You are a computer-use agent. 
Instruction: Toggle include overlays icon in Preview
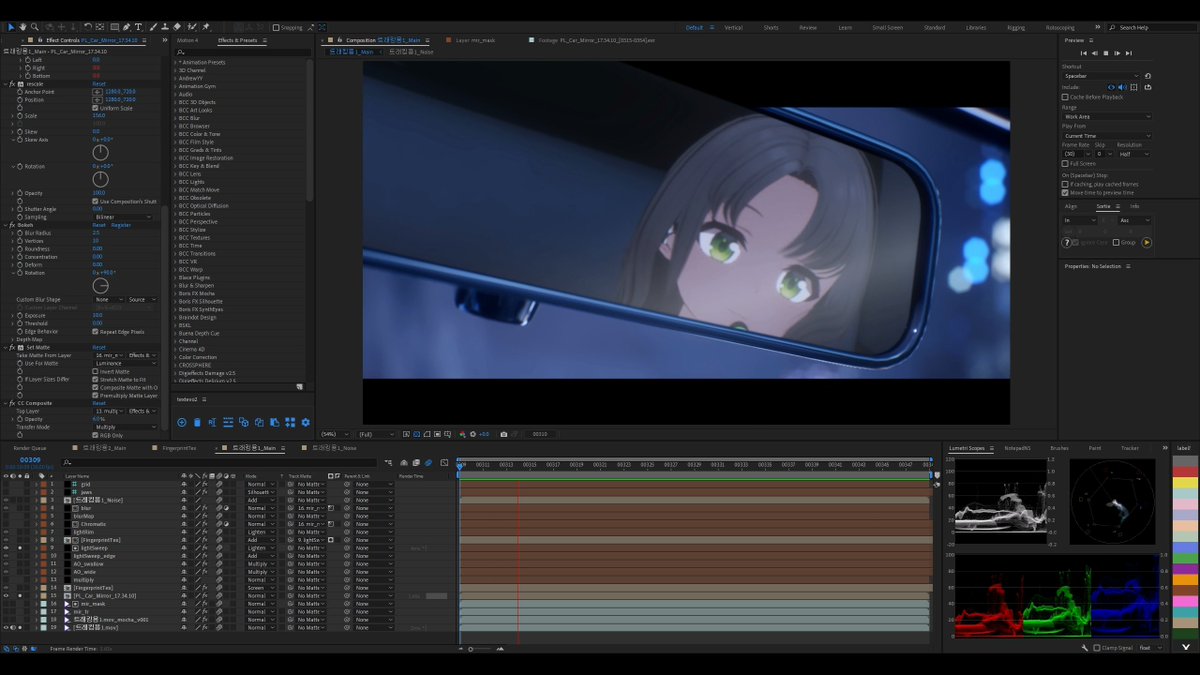click(x=1133, y=87)
